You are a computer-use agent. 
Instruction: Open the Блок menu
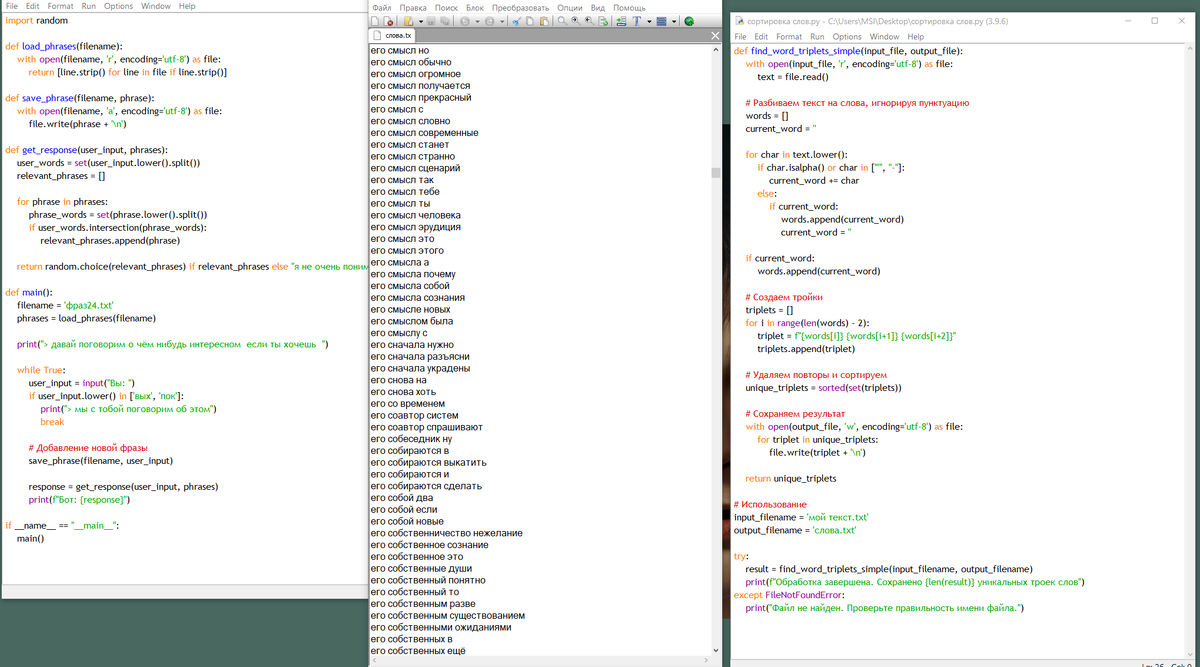click(475, 7)
